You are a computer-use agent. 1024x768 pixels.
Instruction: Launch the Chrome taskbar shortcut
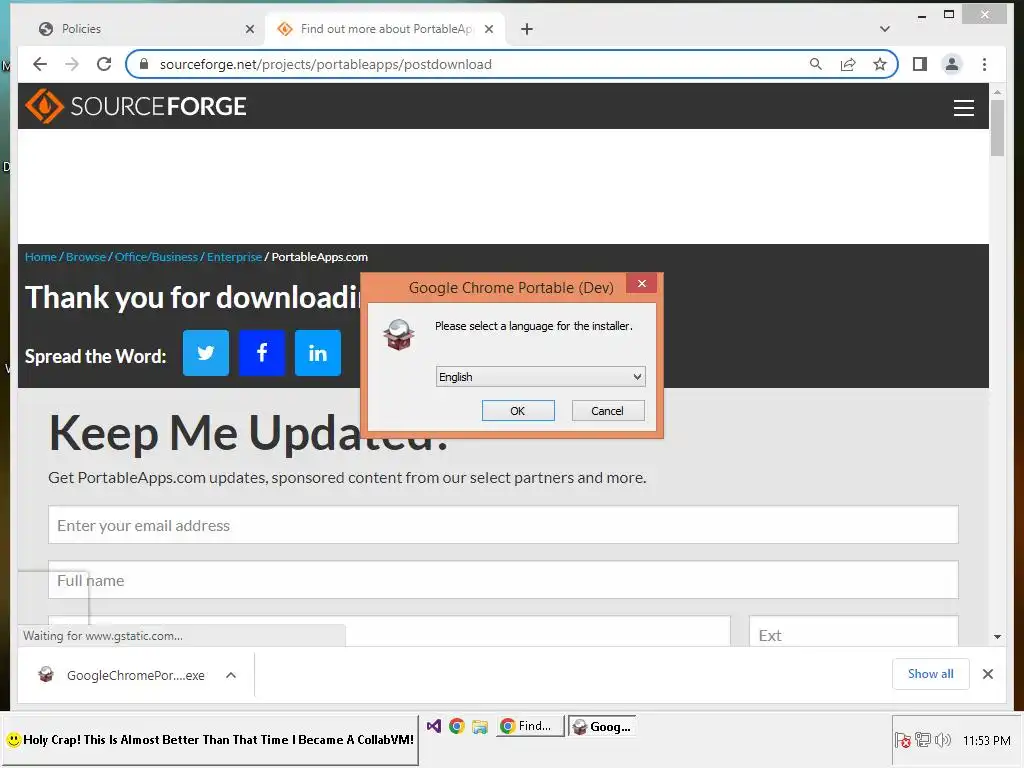point(456,726)
